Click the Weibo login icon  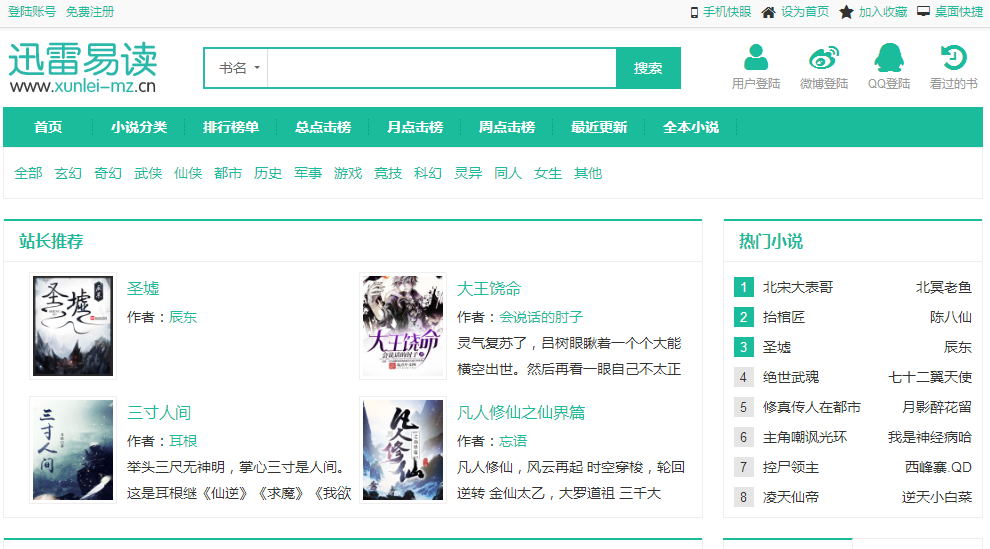(824, 57)
